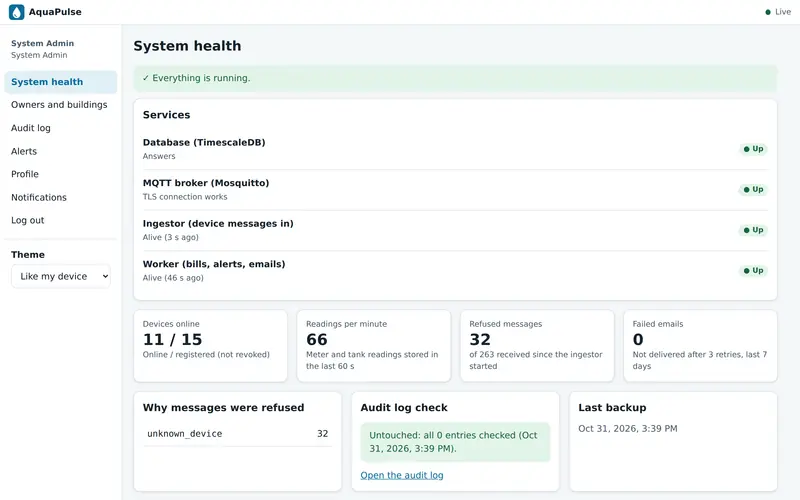Screen dimensions: 800x500
Task: Click the AquaPulse water drop logo
Action: (16, 12)
